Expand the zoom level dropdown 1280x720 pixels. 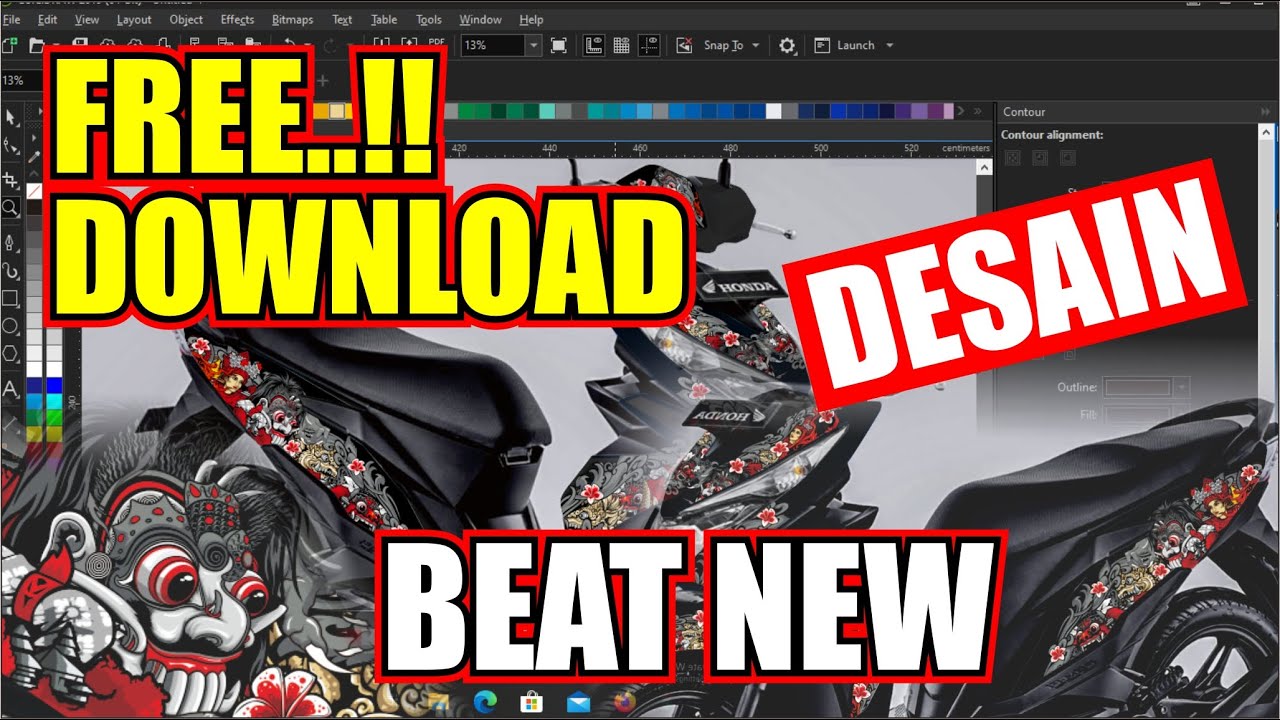click(533, 45)
